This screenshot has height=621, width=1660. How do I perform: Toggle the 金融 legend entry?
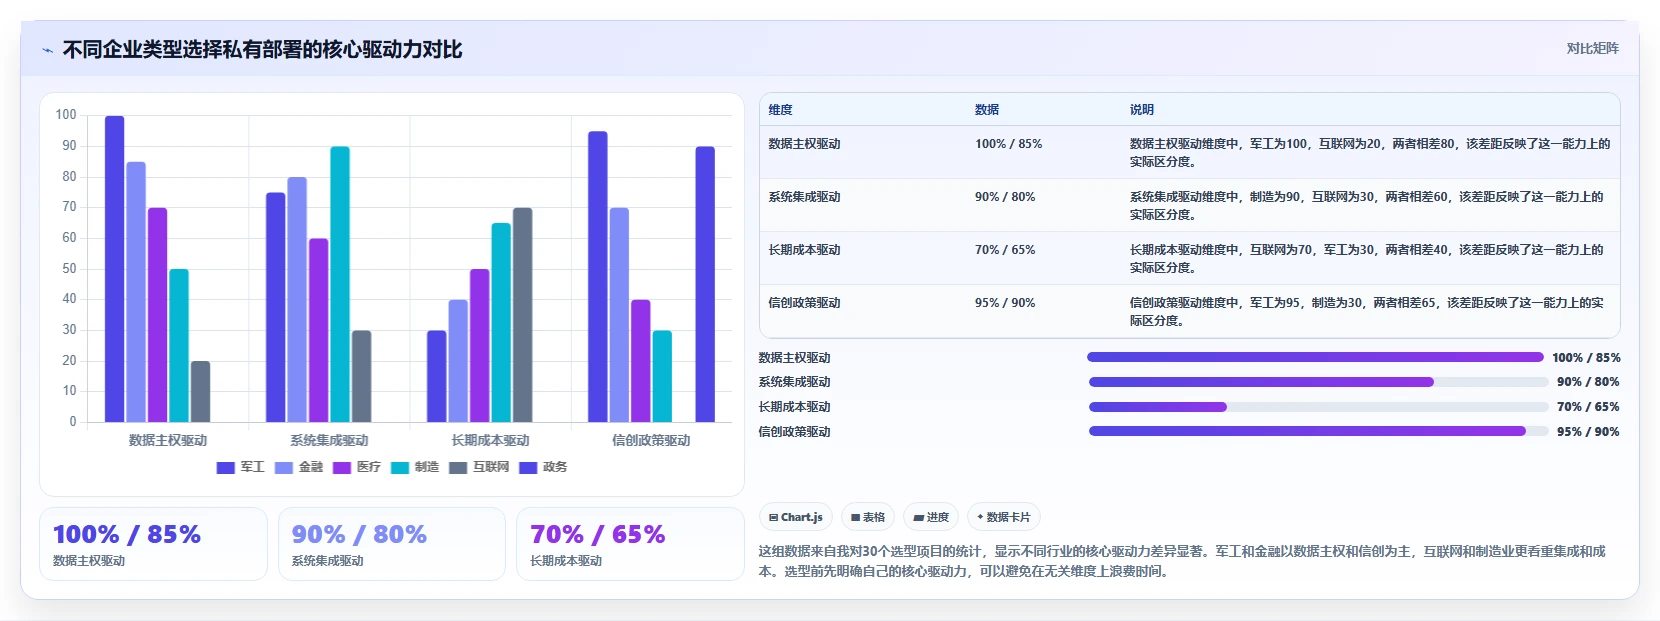pyautogui.click(x=299, y=467)
